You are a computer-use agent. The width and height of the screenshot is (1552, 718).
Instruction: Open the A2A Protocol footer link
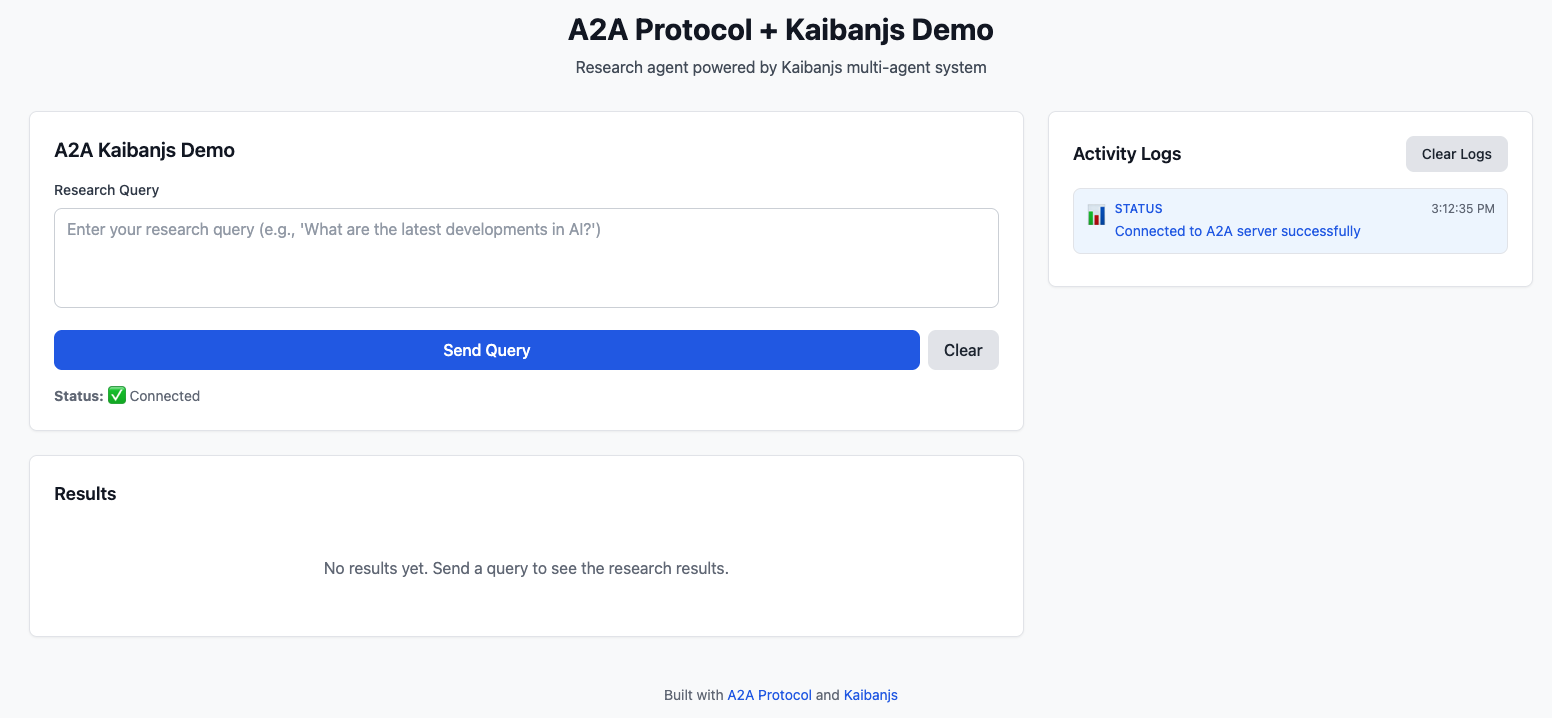pyautogui.click(x=769, y=695)
